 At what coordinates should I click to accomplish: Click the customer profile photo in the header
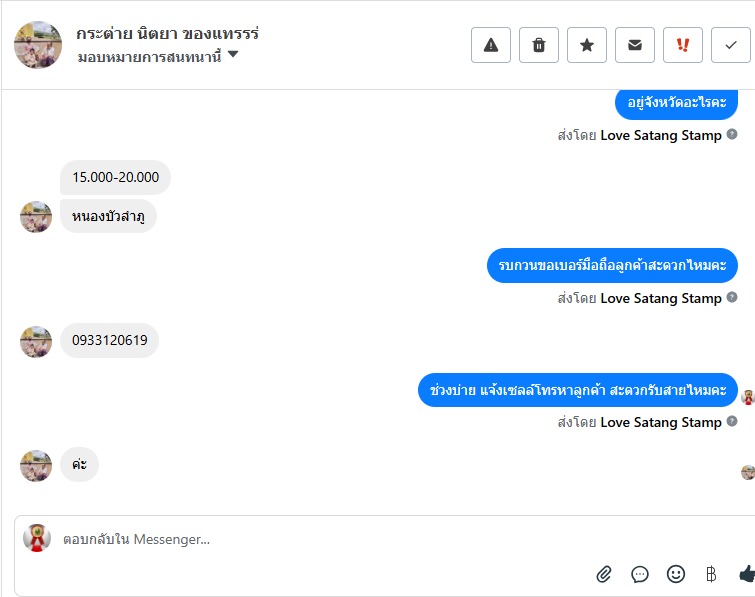(38, 45)
